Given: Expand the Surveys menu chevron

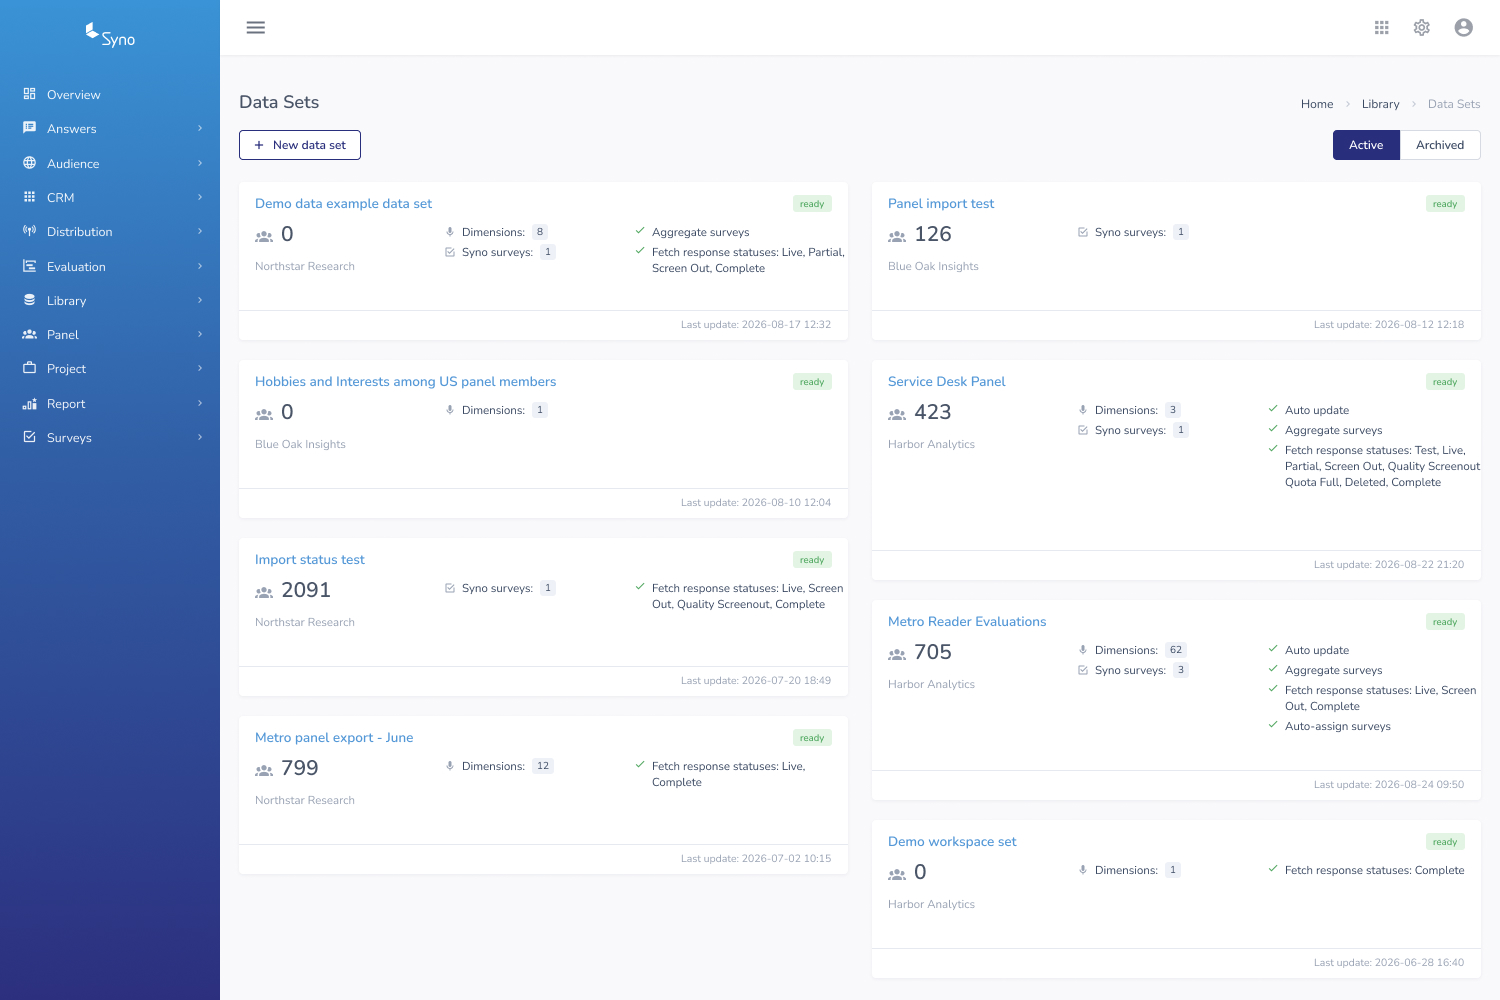Looking at the screenshot, I should pyautogui.click(x=200, y=437).
